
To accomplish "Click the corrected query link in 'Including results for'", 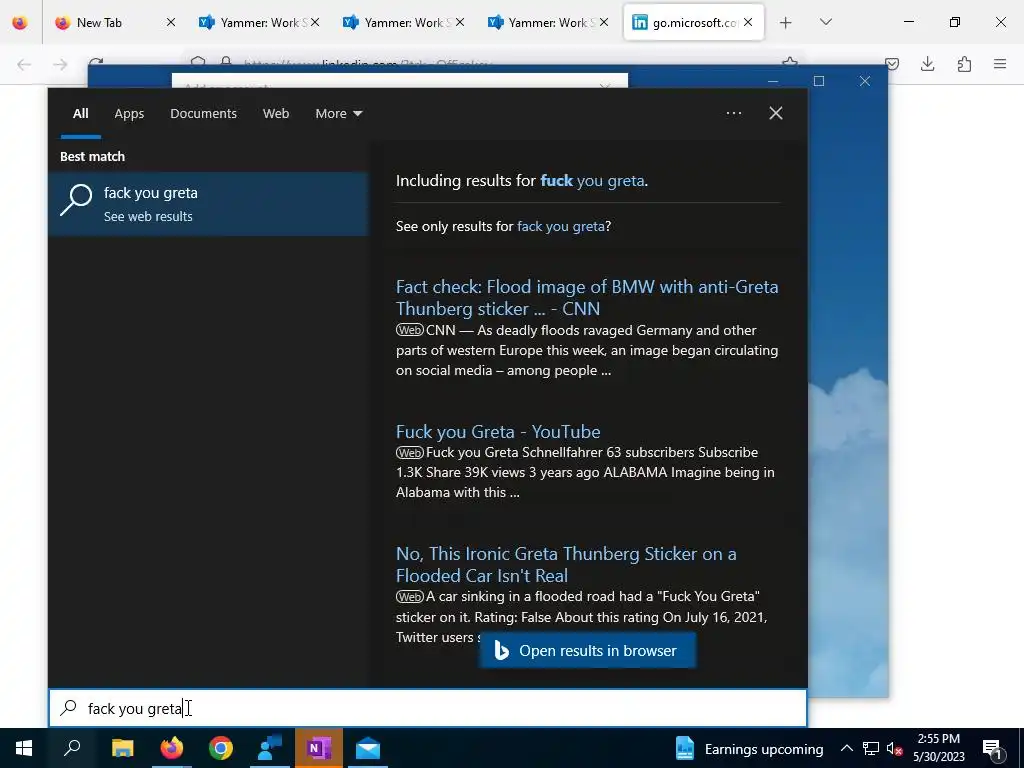I will point(592,180).
